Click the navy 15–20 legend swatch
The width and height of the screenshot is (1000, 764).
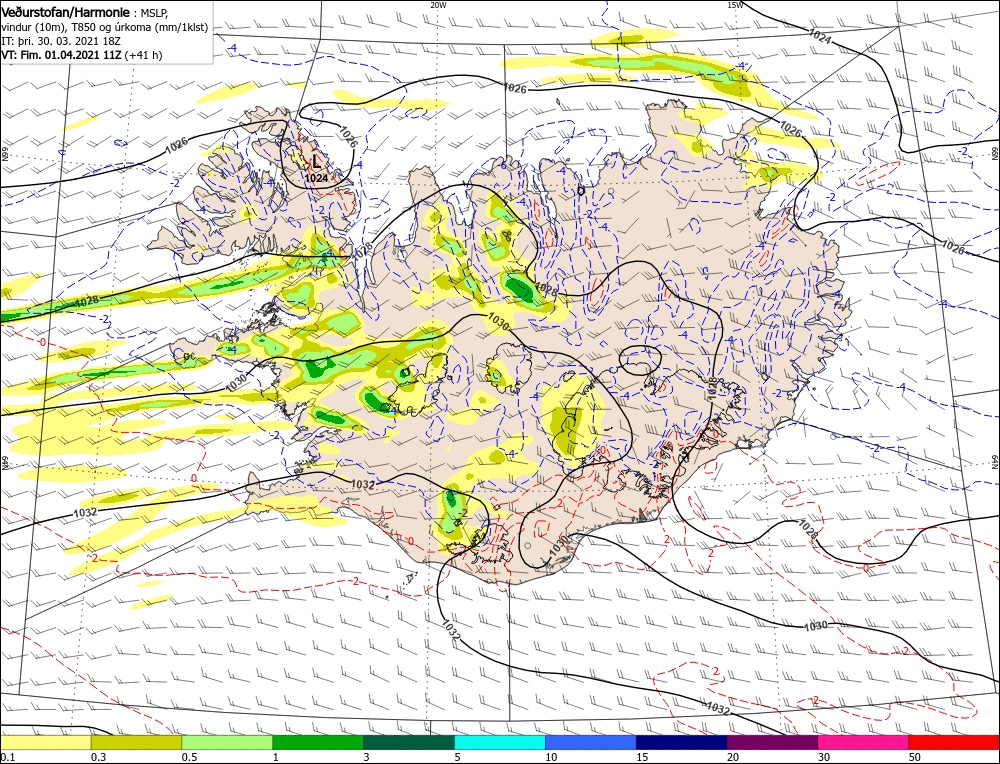point(682,742)
